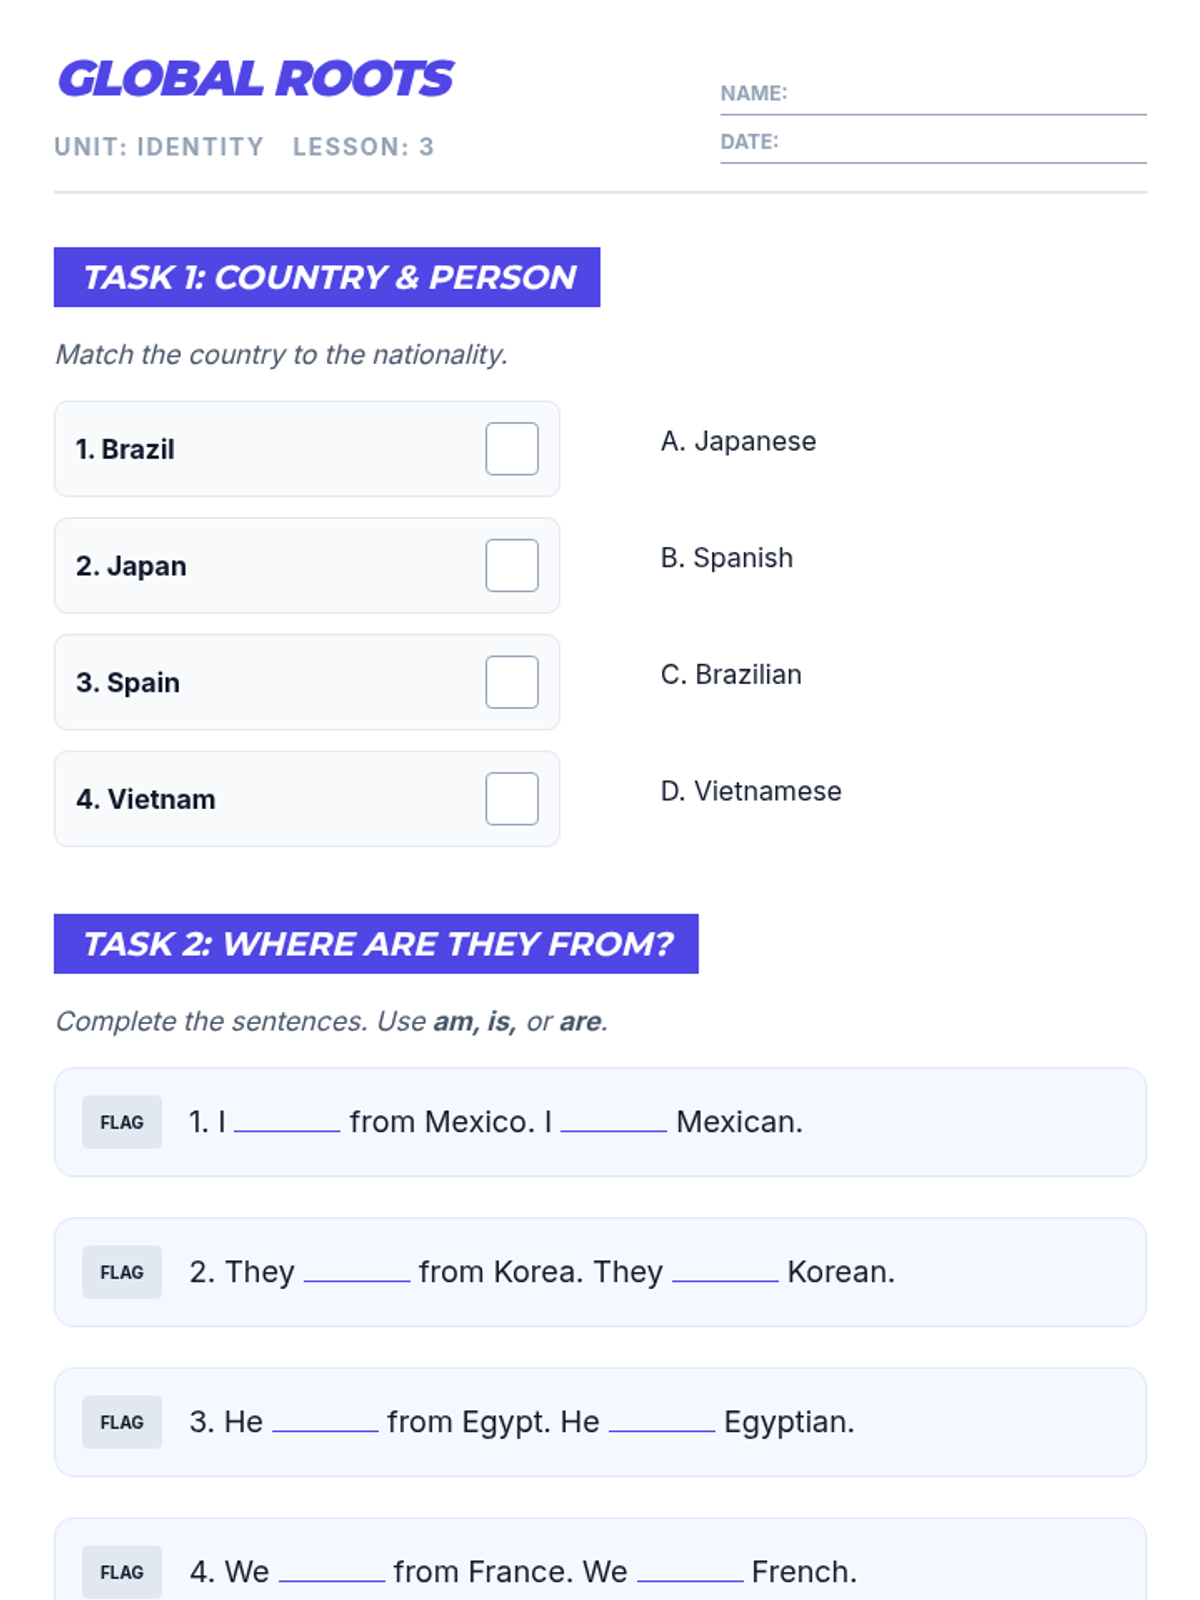Click the FLAG badge beside the France sentence
This screenshot has height=1600, width=1200.
122,1572
